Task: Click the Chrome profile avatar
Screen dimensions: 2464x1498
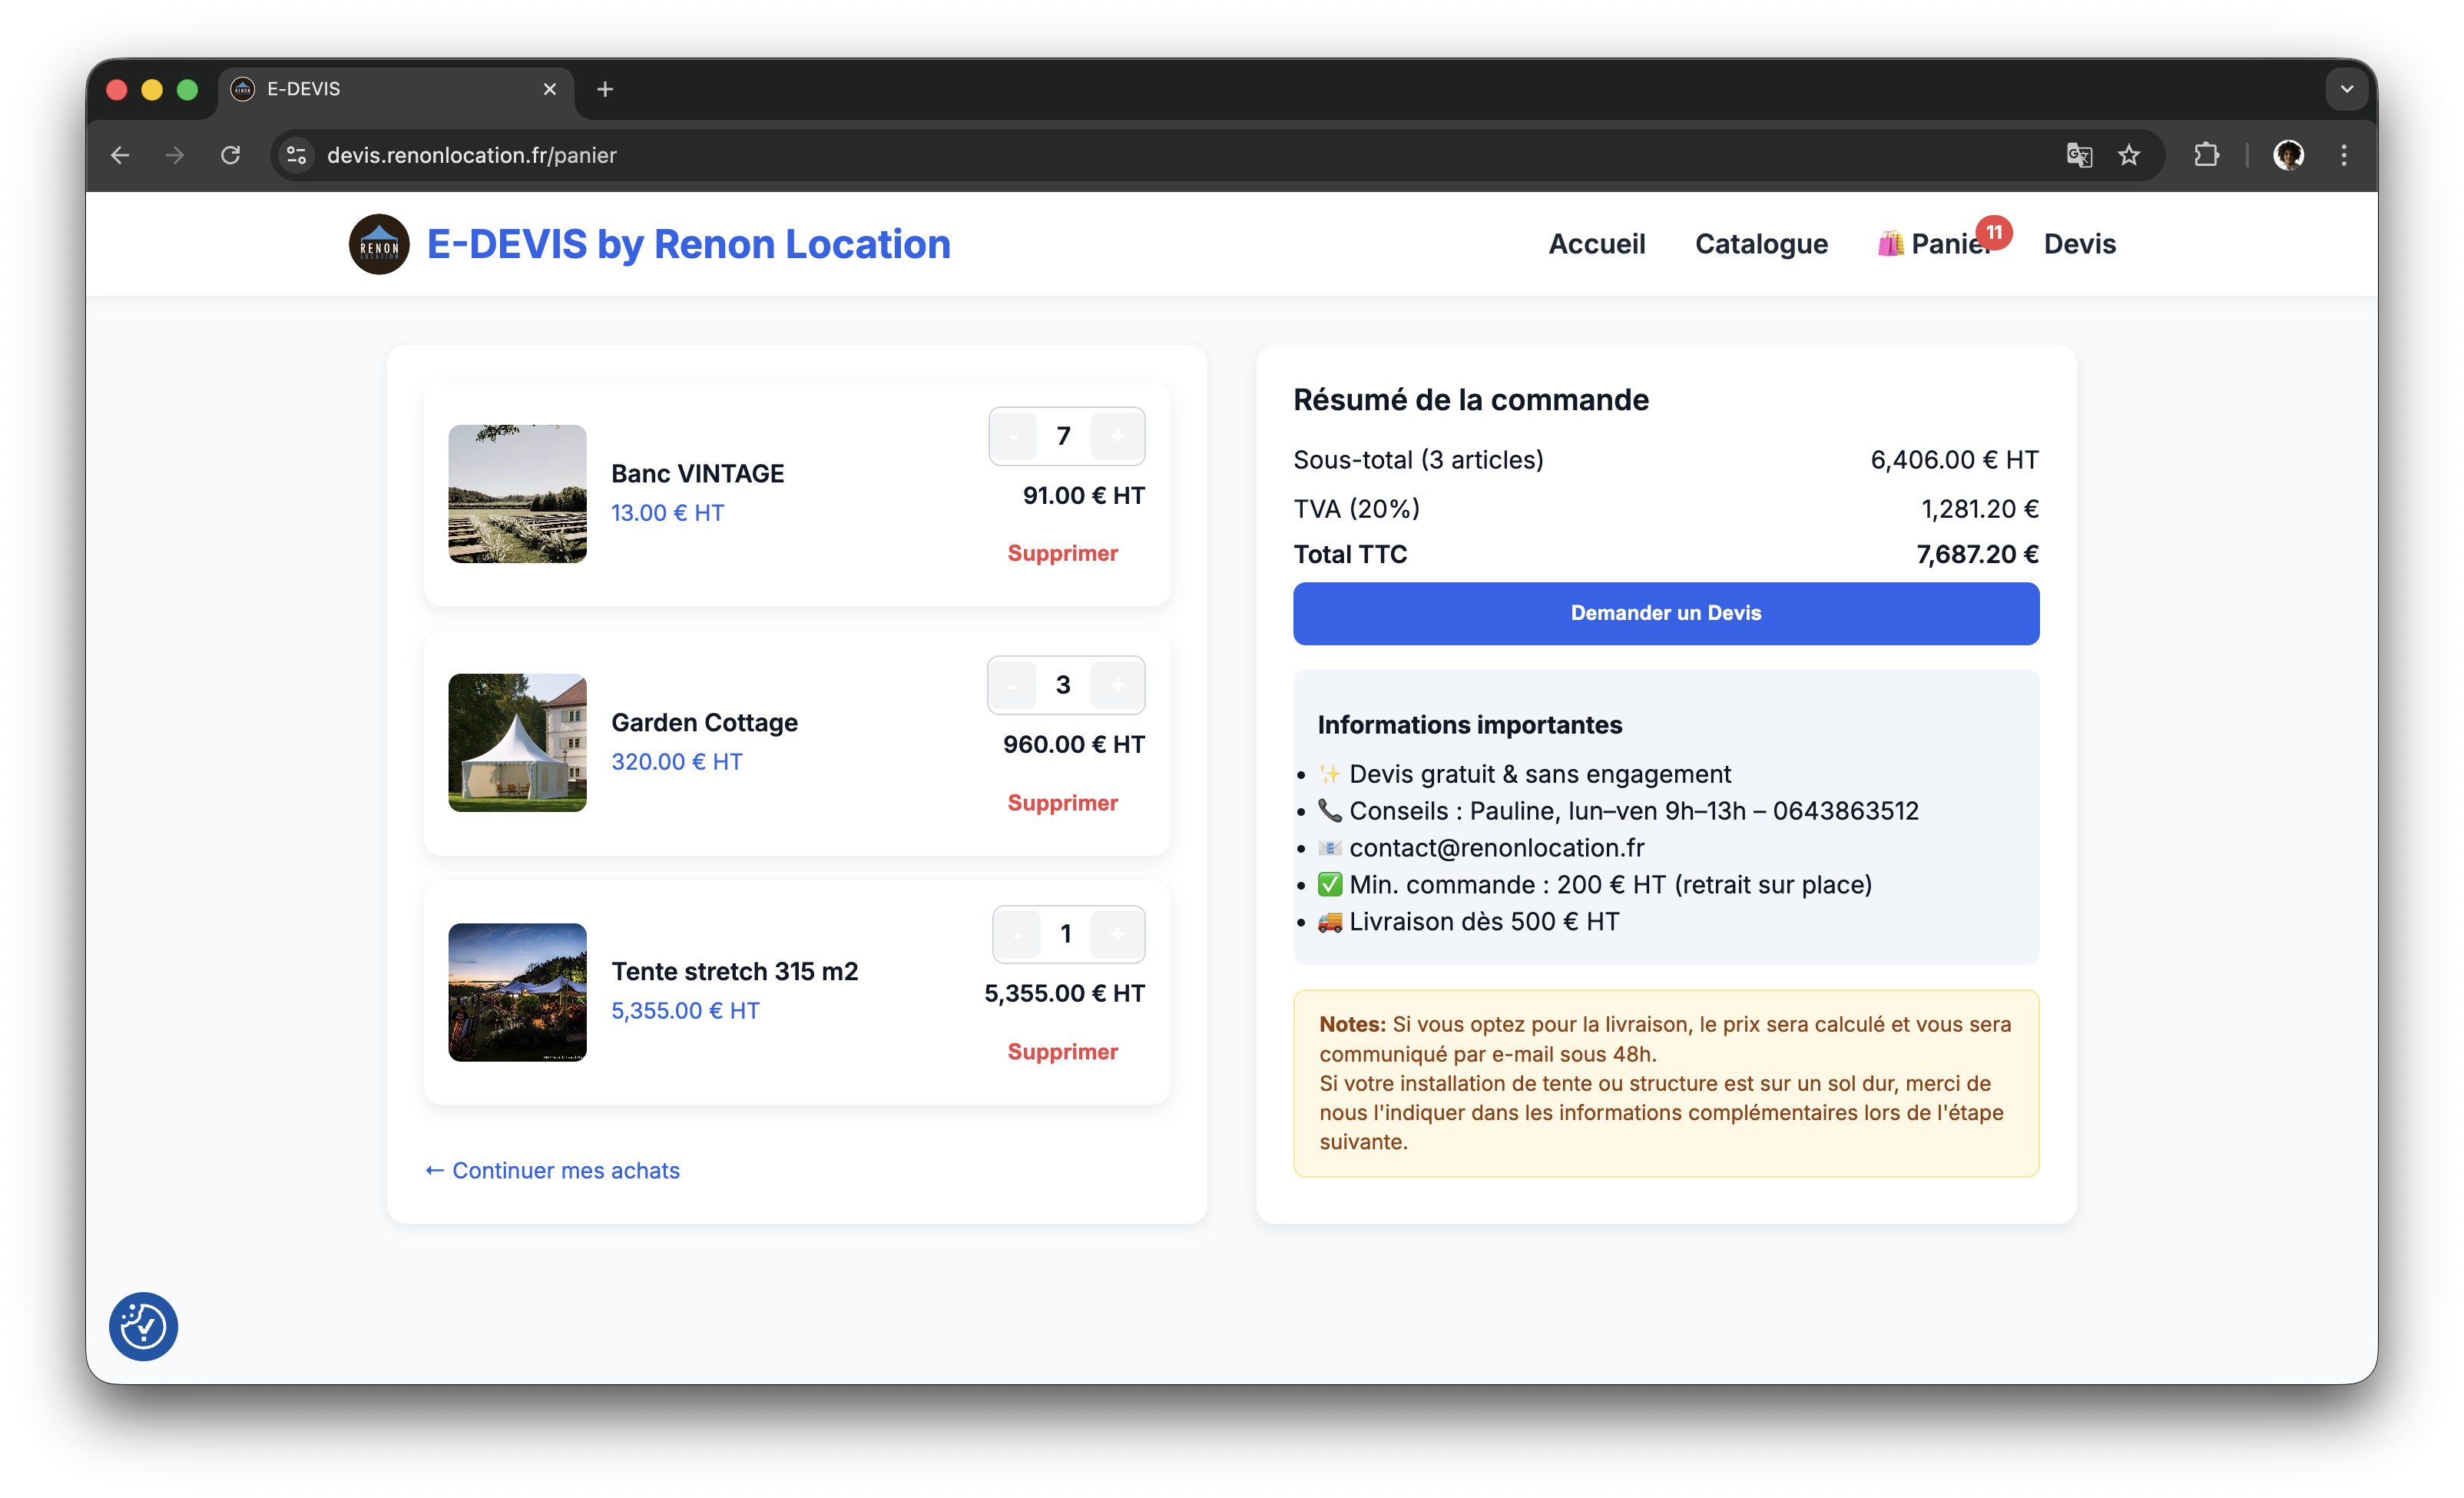Action: point(2288,155)
